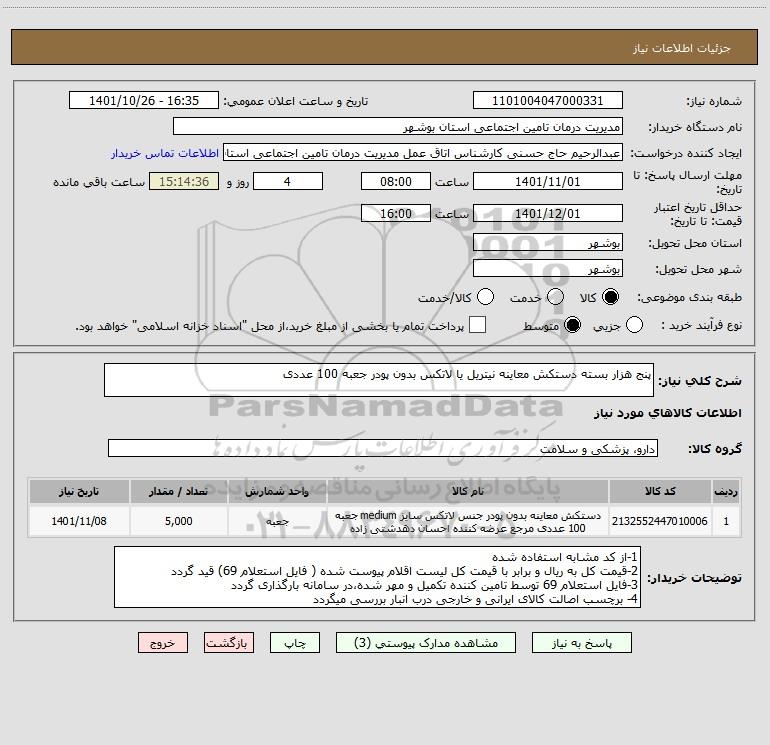Click the گروه کالا field
Image resolution: width=770 pixels, height=745 pixels.
pos(383,448)
